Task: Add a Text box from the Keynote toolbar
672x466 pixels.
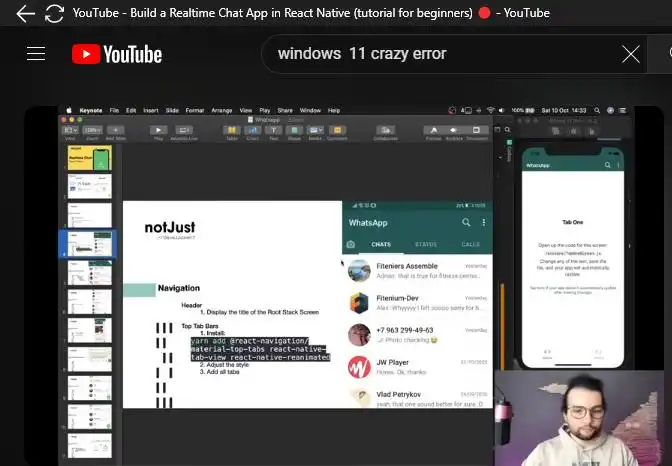Action: click(273, 130)
